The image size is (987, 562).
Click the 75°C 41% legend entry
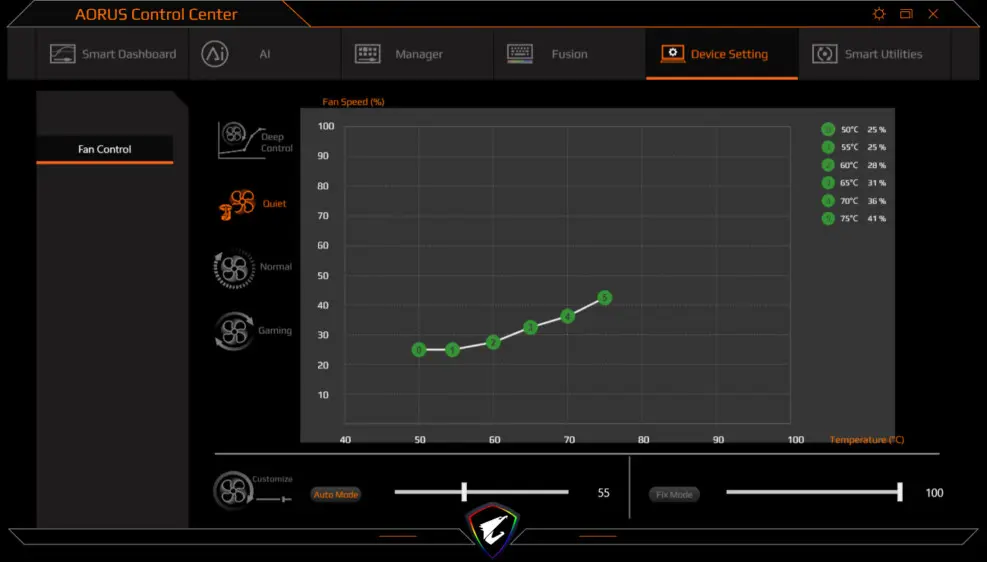pyautogui.click(x=854, y=218)
